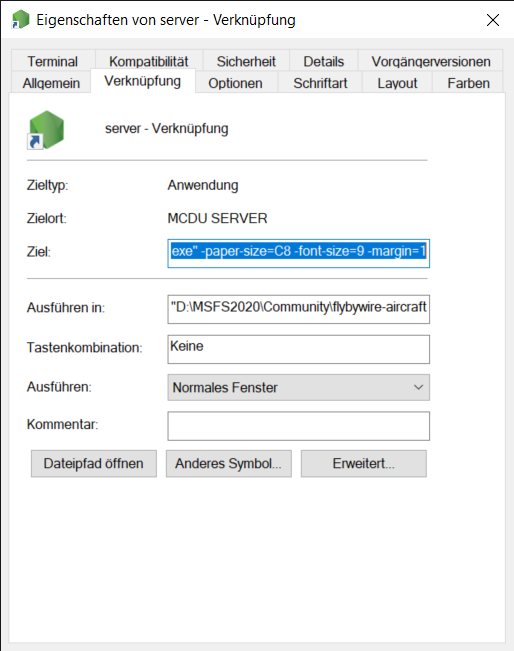Switch to the Allgemein tab
Screen dimensions: 514x651
tap(51, 83)
